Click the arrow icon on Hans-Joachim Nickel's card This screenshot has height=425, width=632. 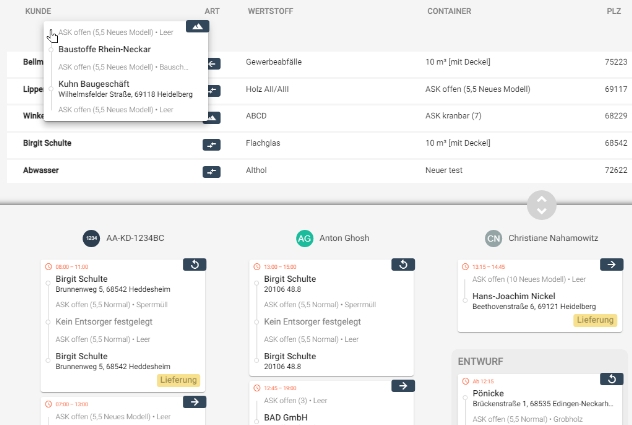pos(611,265)
